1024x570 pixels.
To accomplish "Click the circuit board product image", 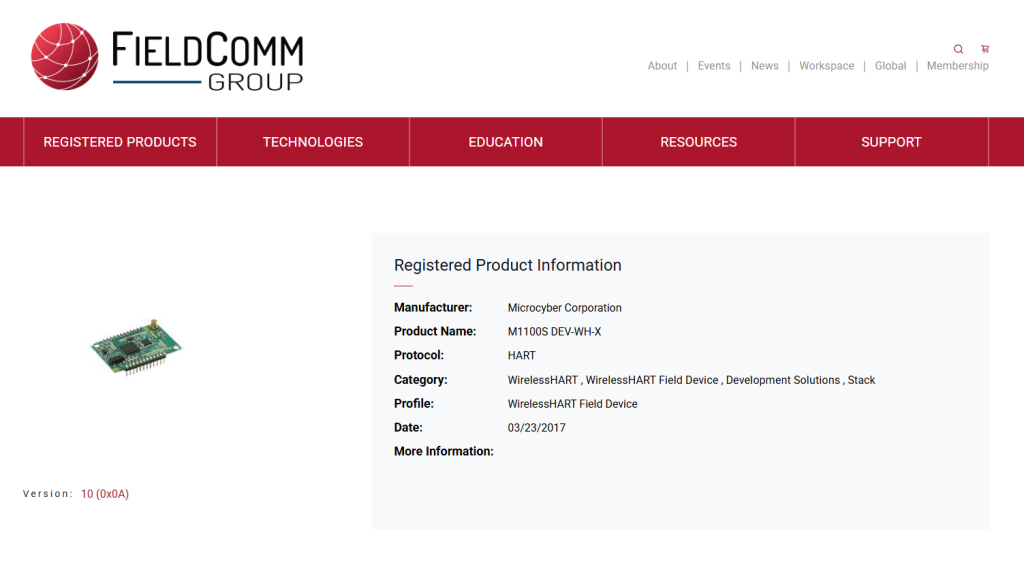I will pyautogui.click(x=137, y=347).
